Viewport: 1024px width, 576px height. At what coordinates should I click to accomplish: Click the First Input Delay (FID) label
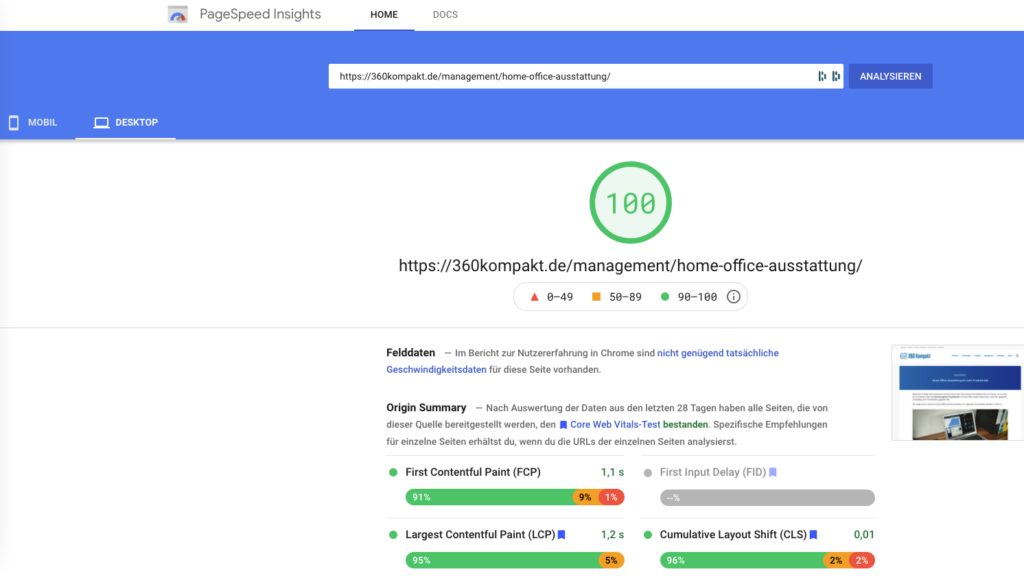[712, 472]
